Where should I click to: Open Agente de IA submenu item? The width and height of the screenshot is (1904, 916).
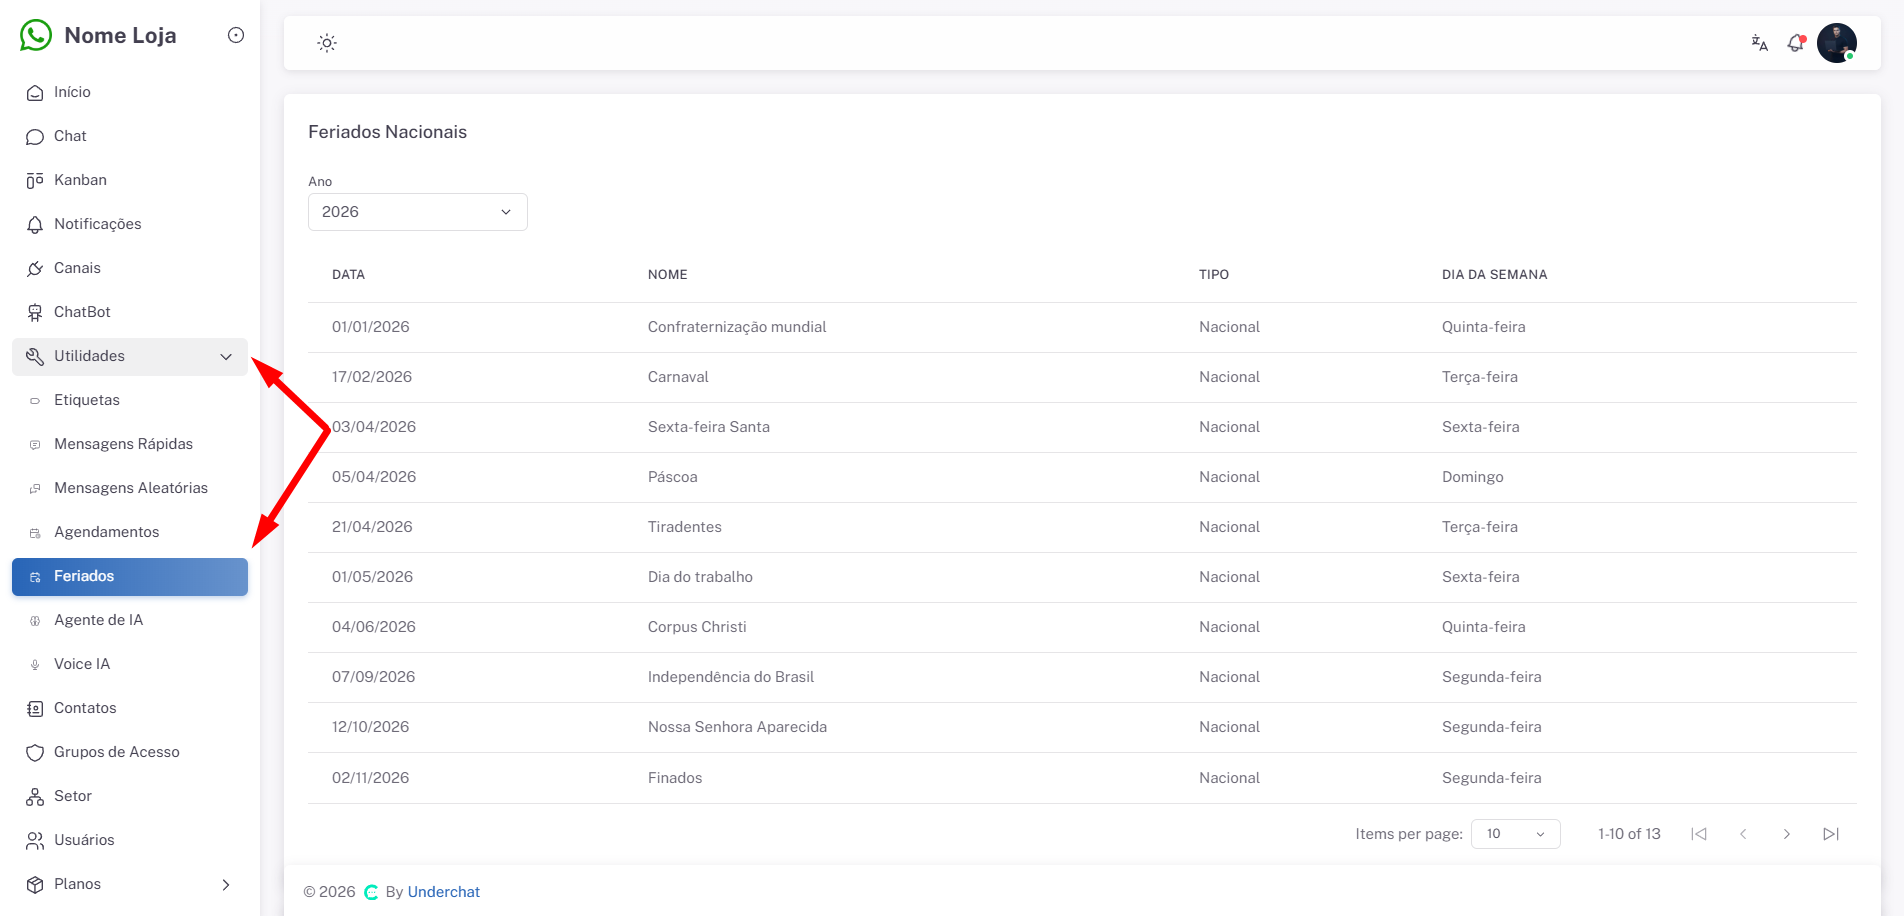[130, 620]
